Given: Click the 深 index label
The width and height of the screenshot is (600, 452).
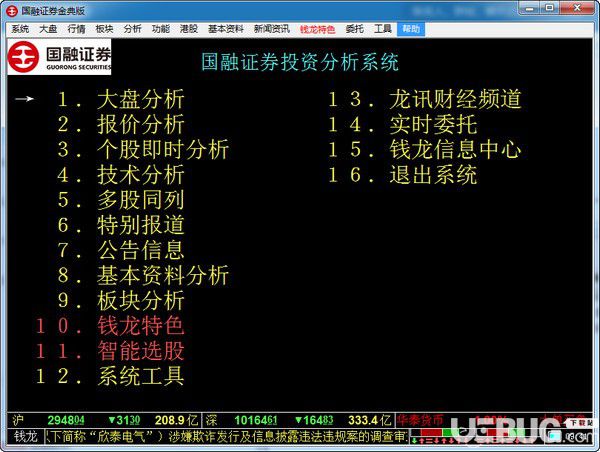Looking at the screenshot, I should click(212, 420).
